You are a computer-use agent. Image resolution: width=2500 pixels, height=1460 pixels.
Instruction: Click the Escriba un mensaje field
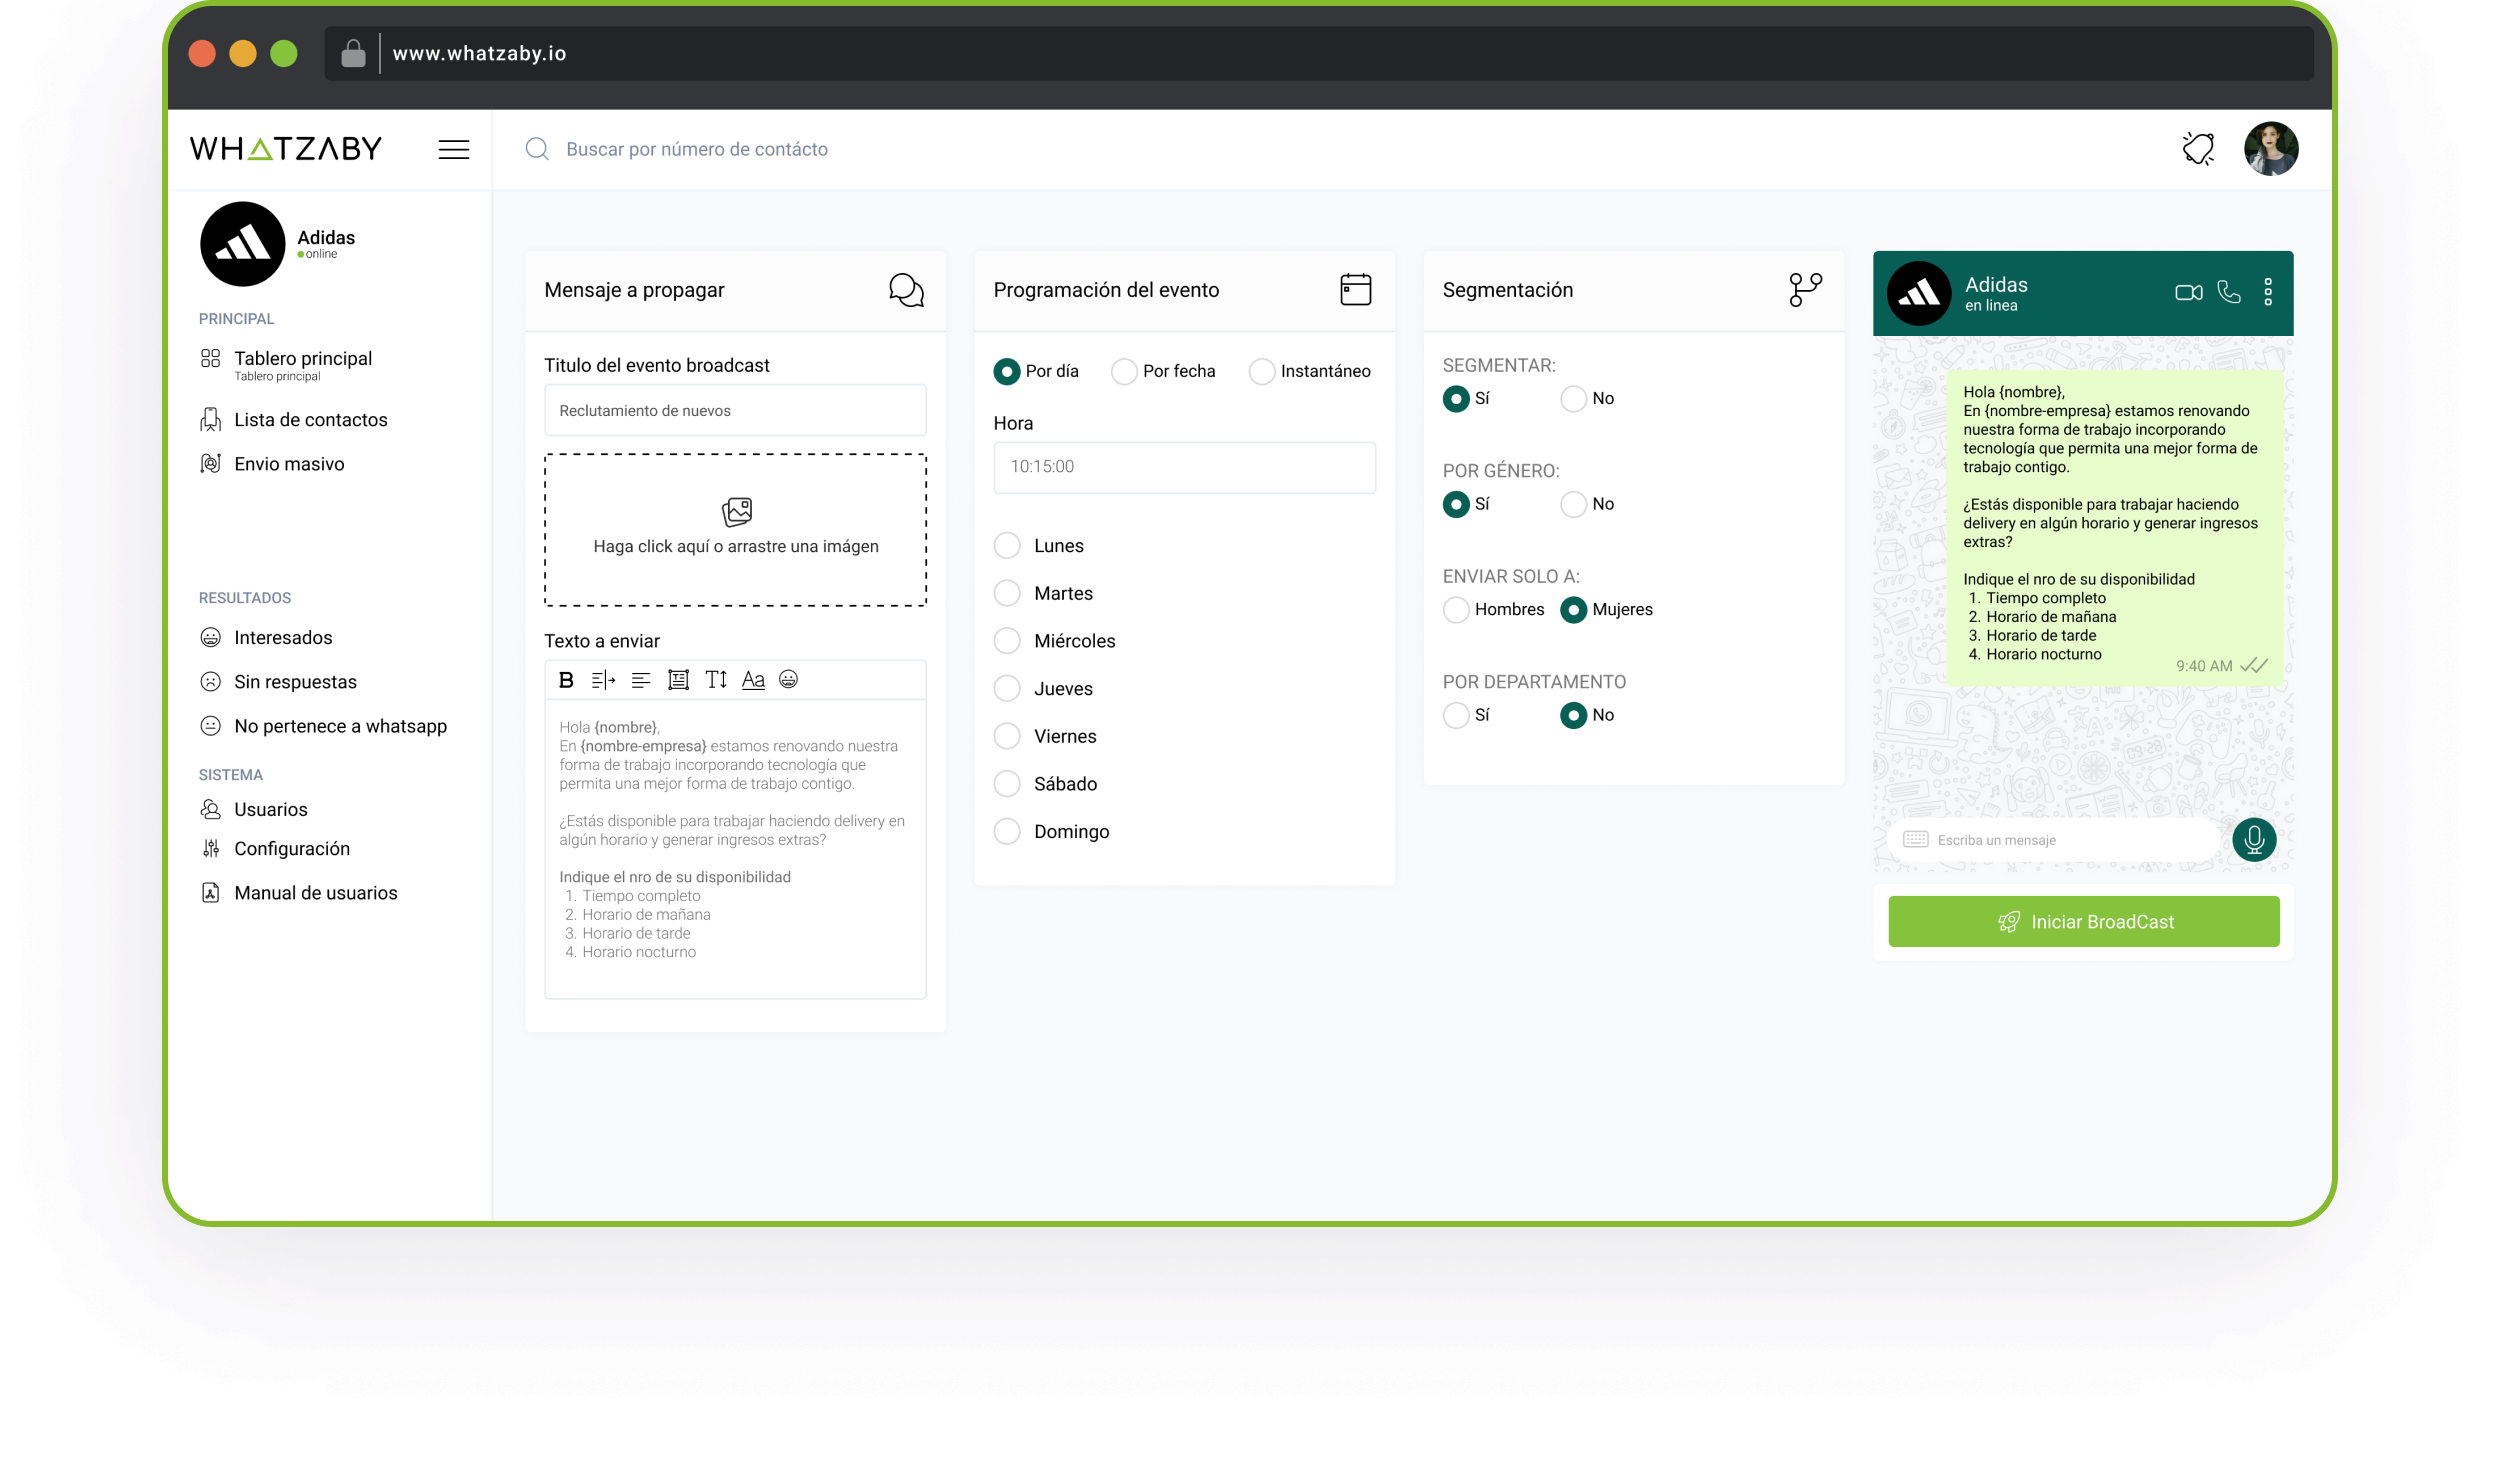[x=2054, y=840]
